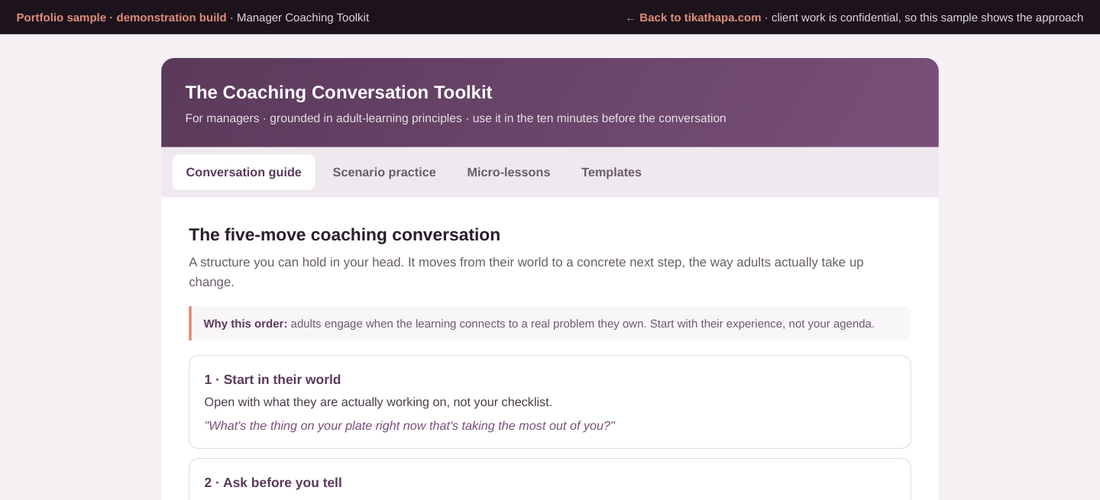Click the 'Why this order' callout

pyautogui.click(x=549, y=323)
